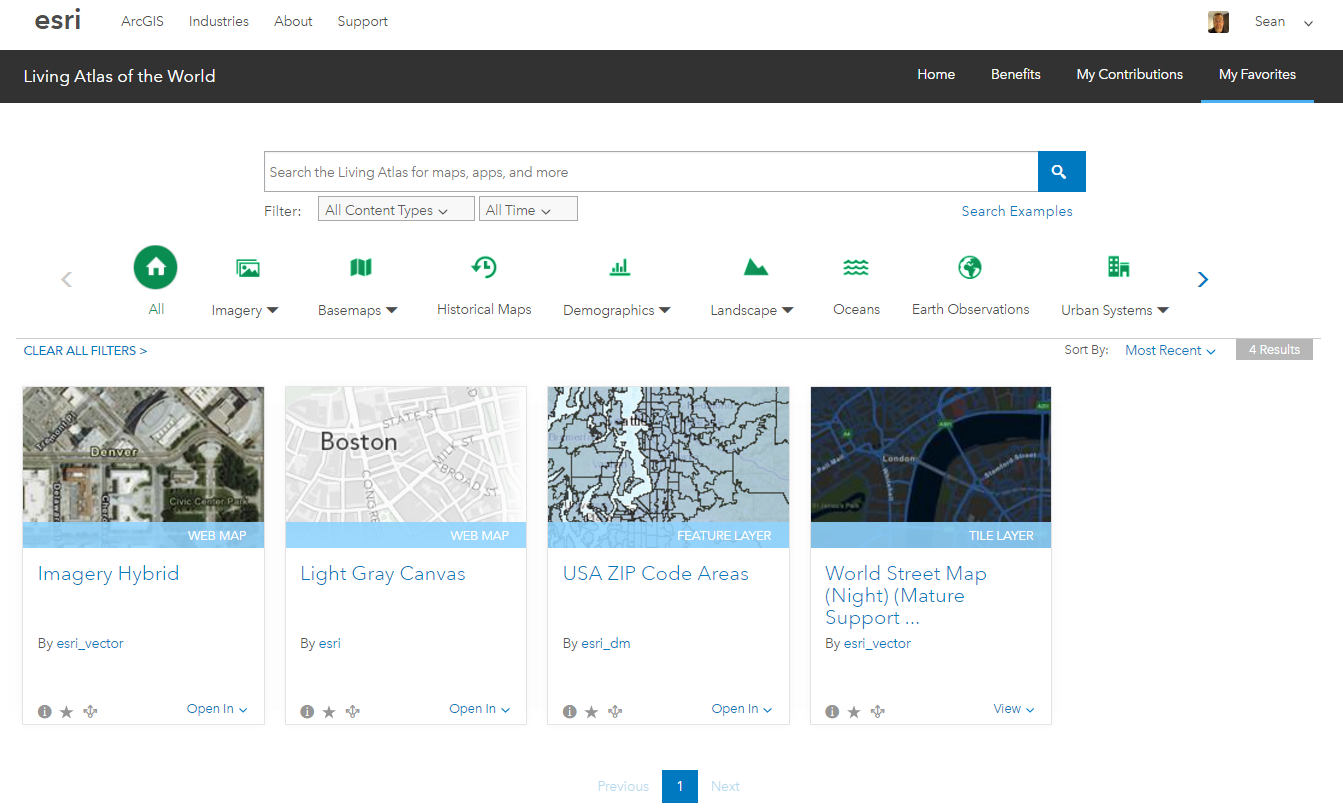
Task: Select the Oceans waves icon
Action: pyautogui.click(x=856, y=267)
